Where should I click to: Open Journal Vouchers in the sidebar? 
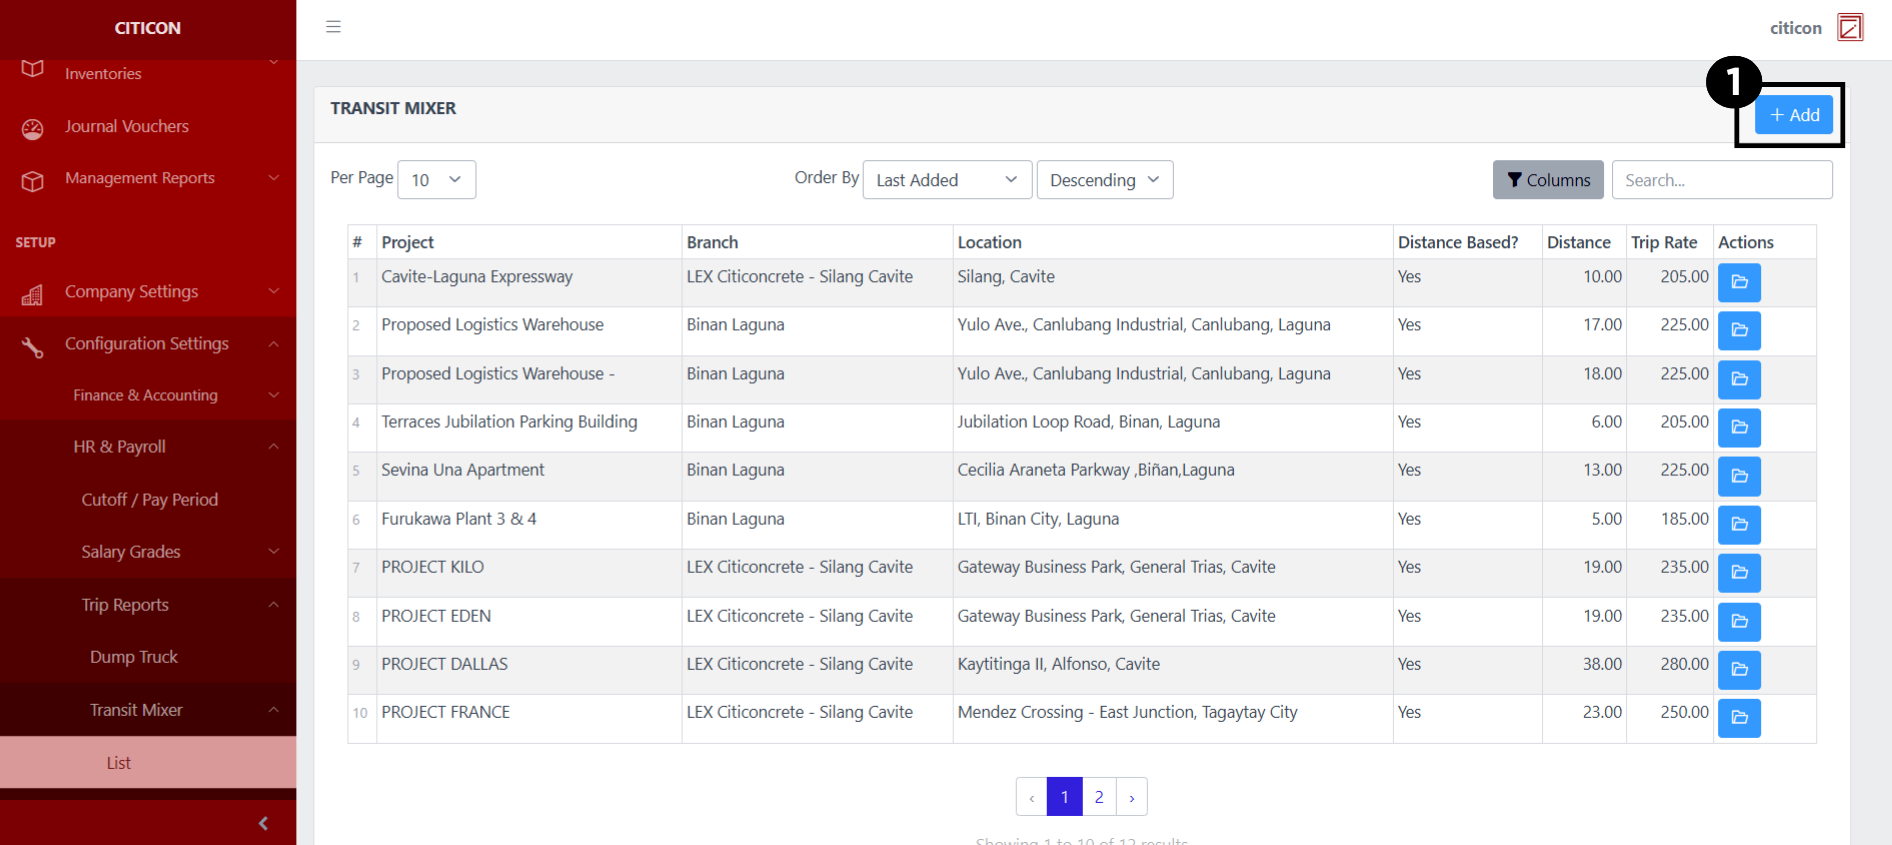point(127,126)
